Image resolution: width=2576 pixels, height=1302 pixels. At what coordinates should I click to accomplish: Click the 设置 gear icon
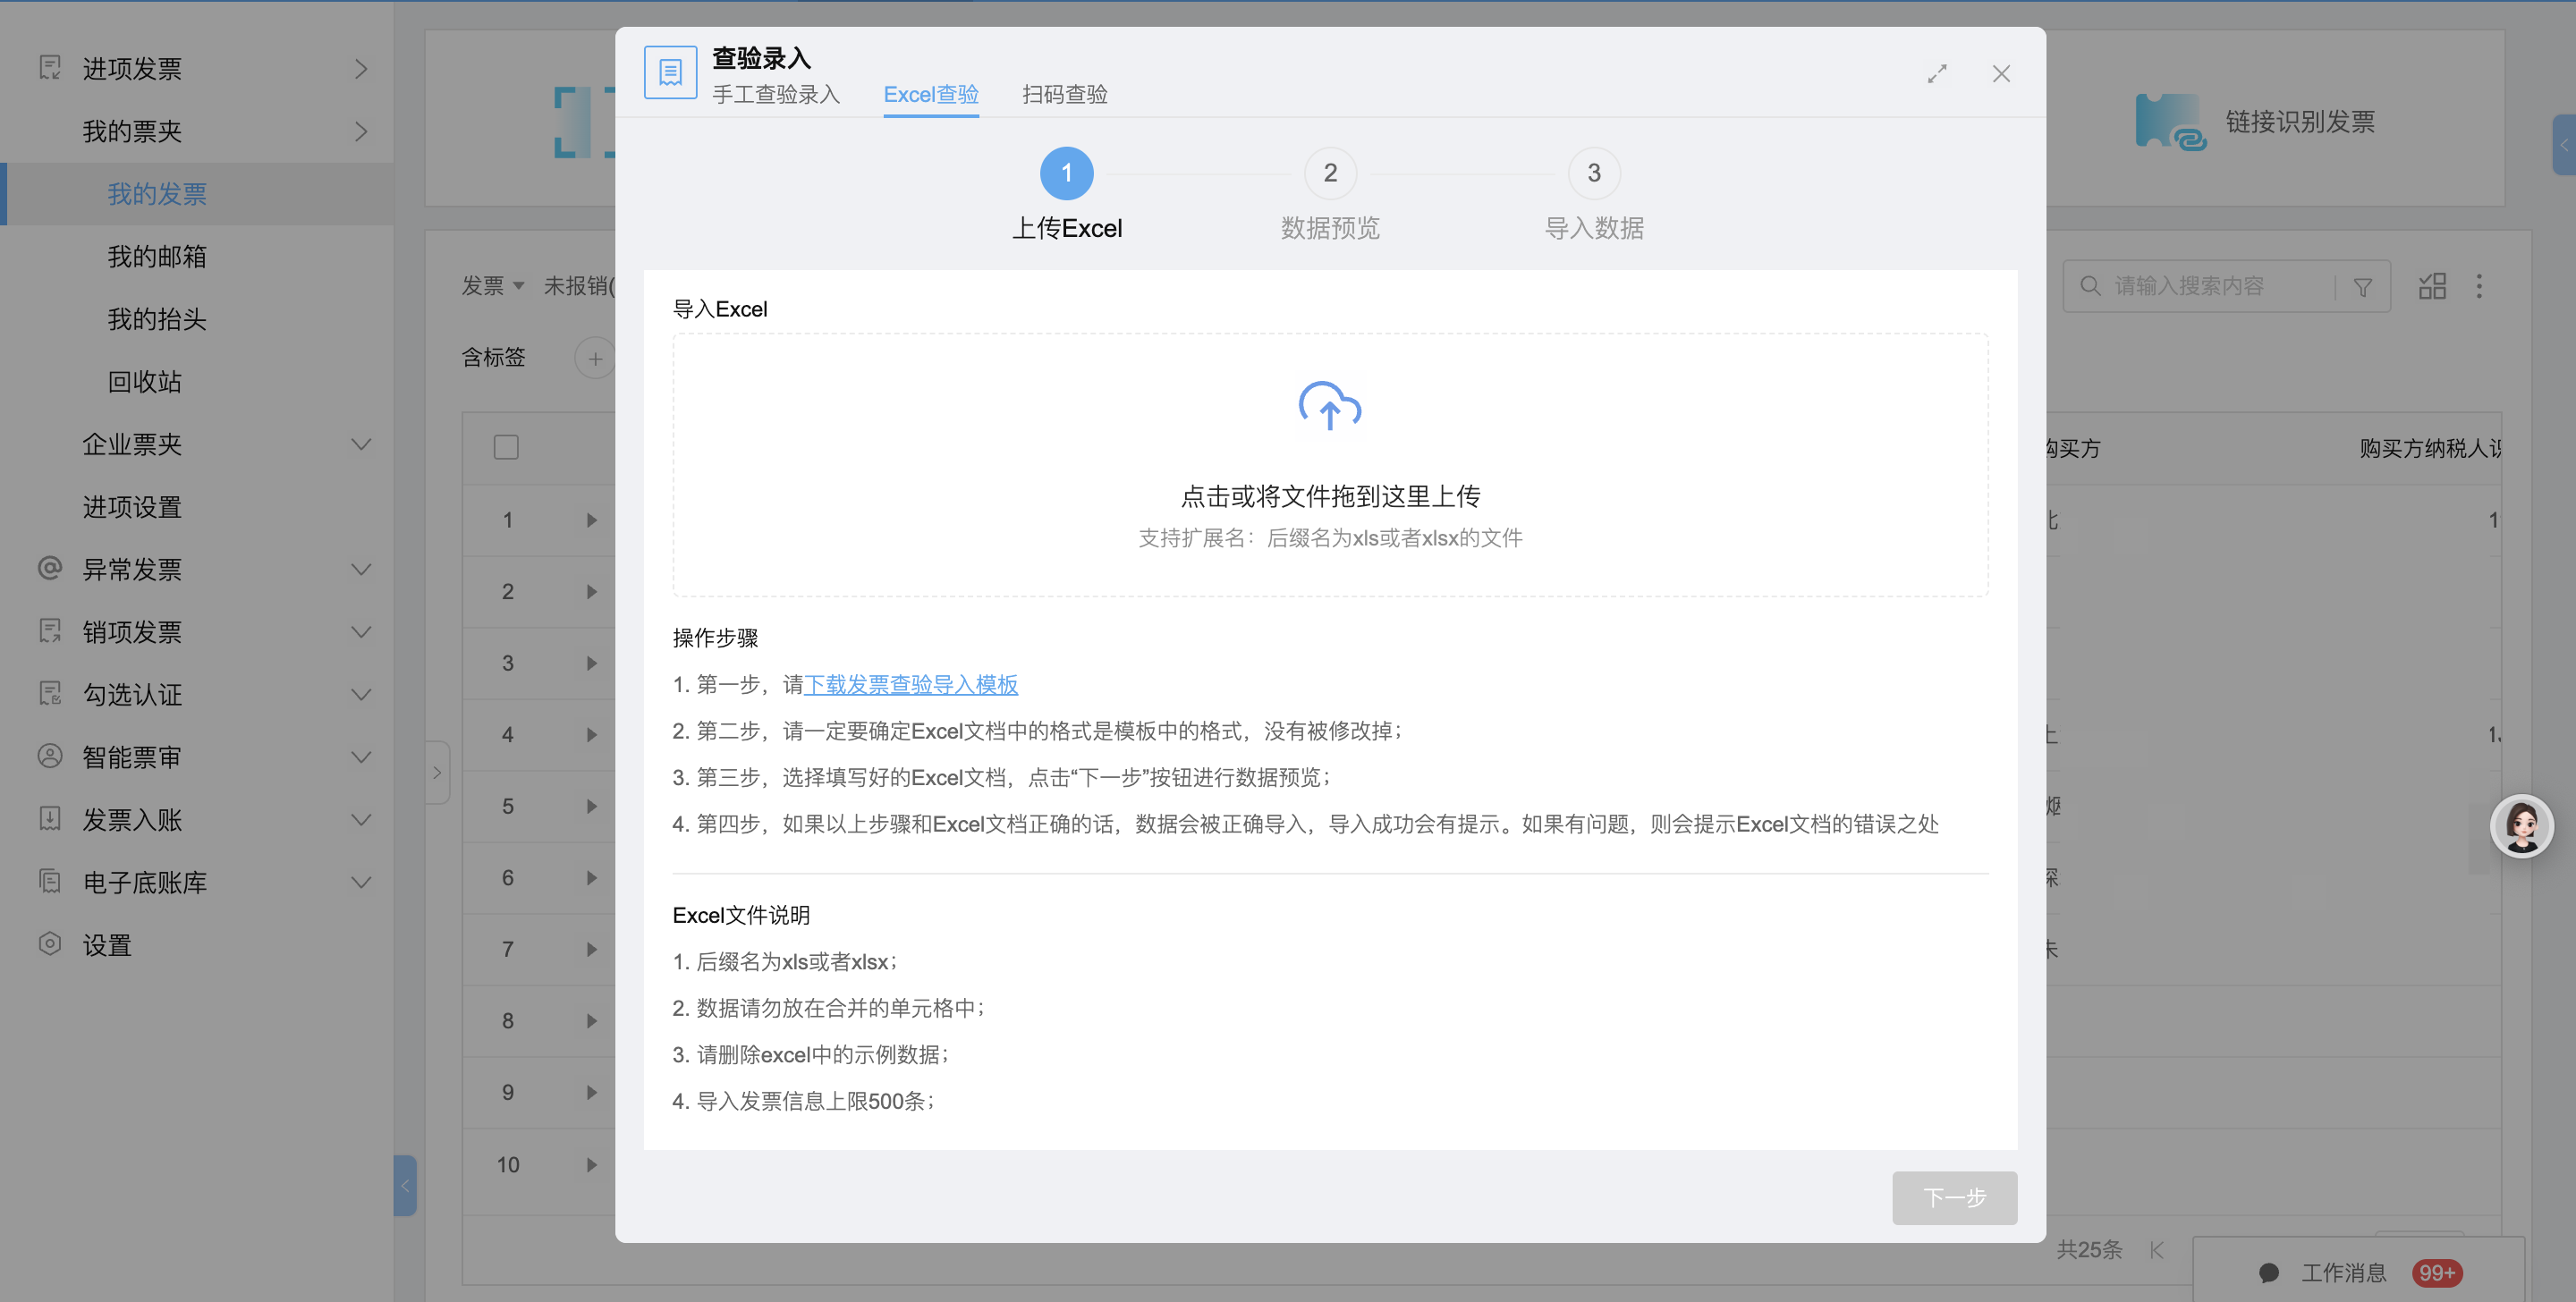[x=50, y=944]
